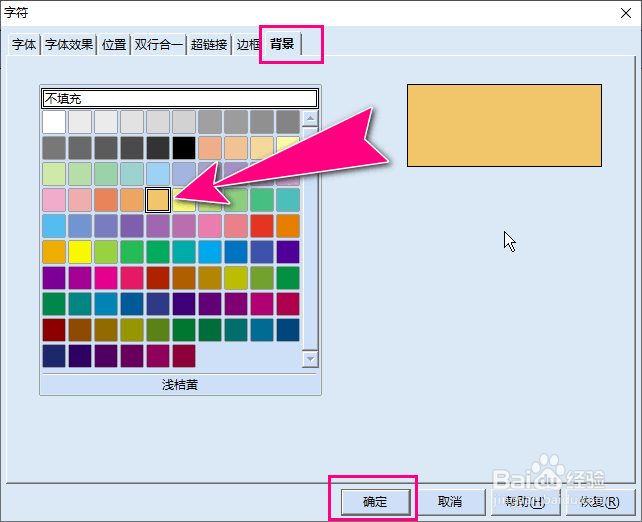Select the pure purple swatch starting seventh row
642x522 pixels.
pyautogui.click(x=54, y=278)
